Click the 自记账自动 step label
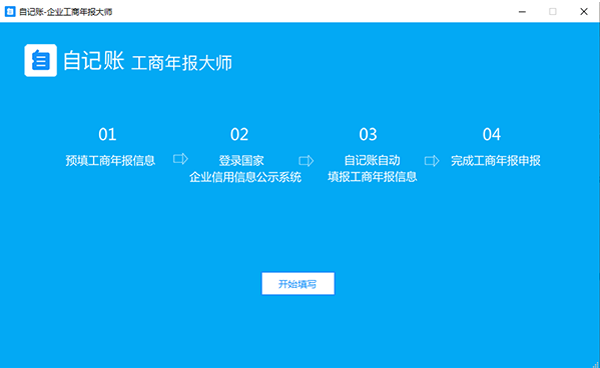Image resolution: width=600 pixels, height=368 pixels. pos(372,160)
